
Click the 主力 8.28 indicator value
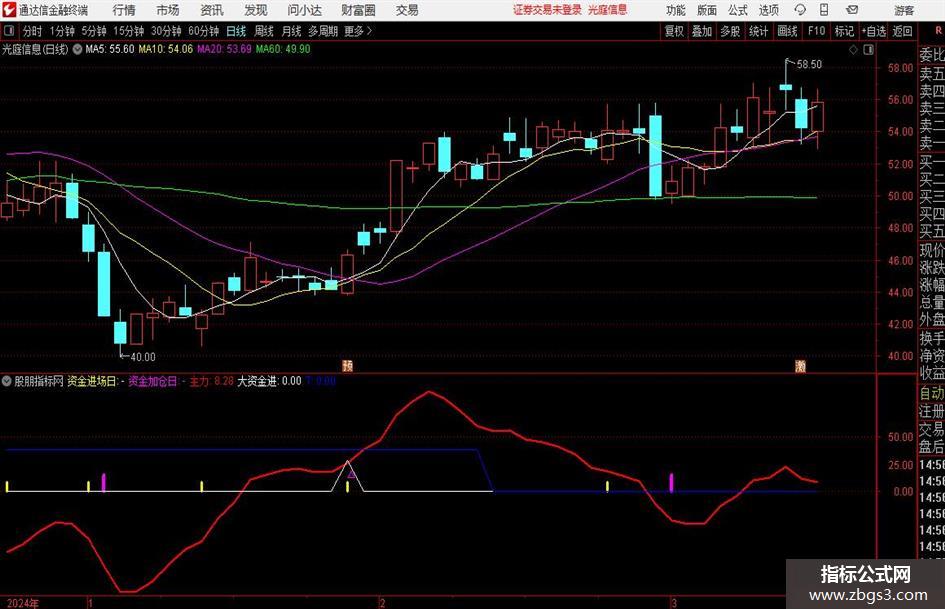[x=211, y=381]
